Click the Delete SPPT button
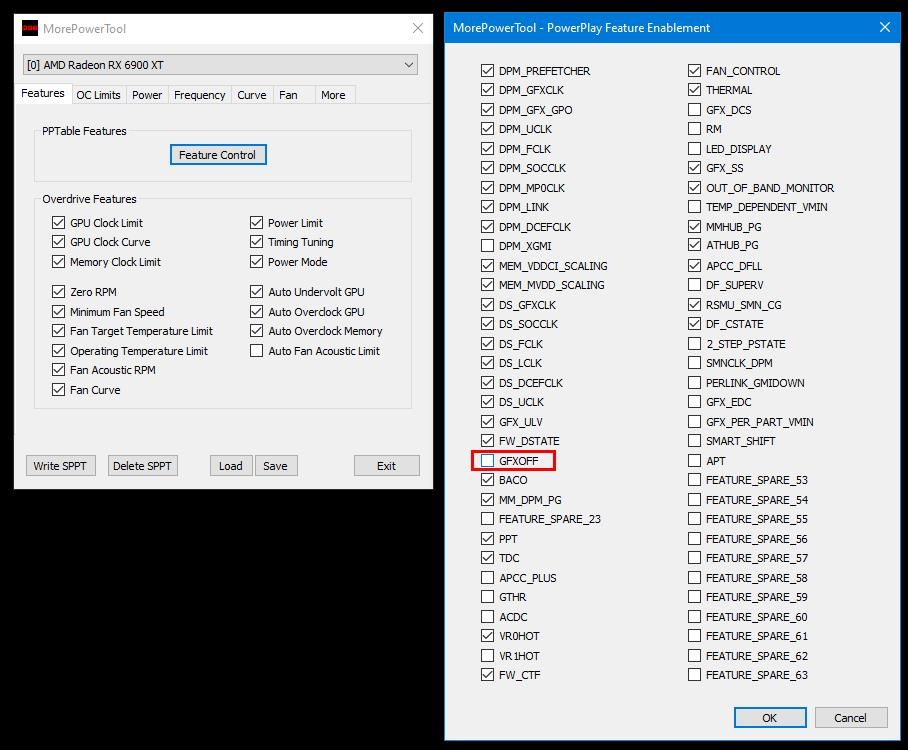The image size is (908, 750). [x=142, y=466]
